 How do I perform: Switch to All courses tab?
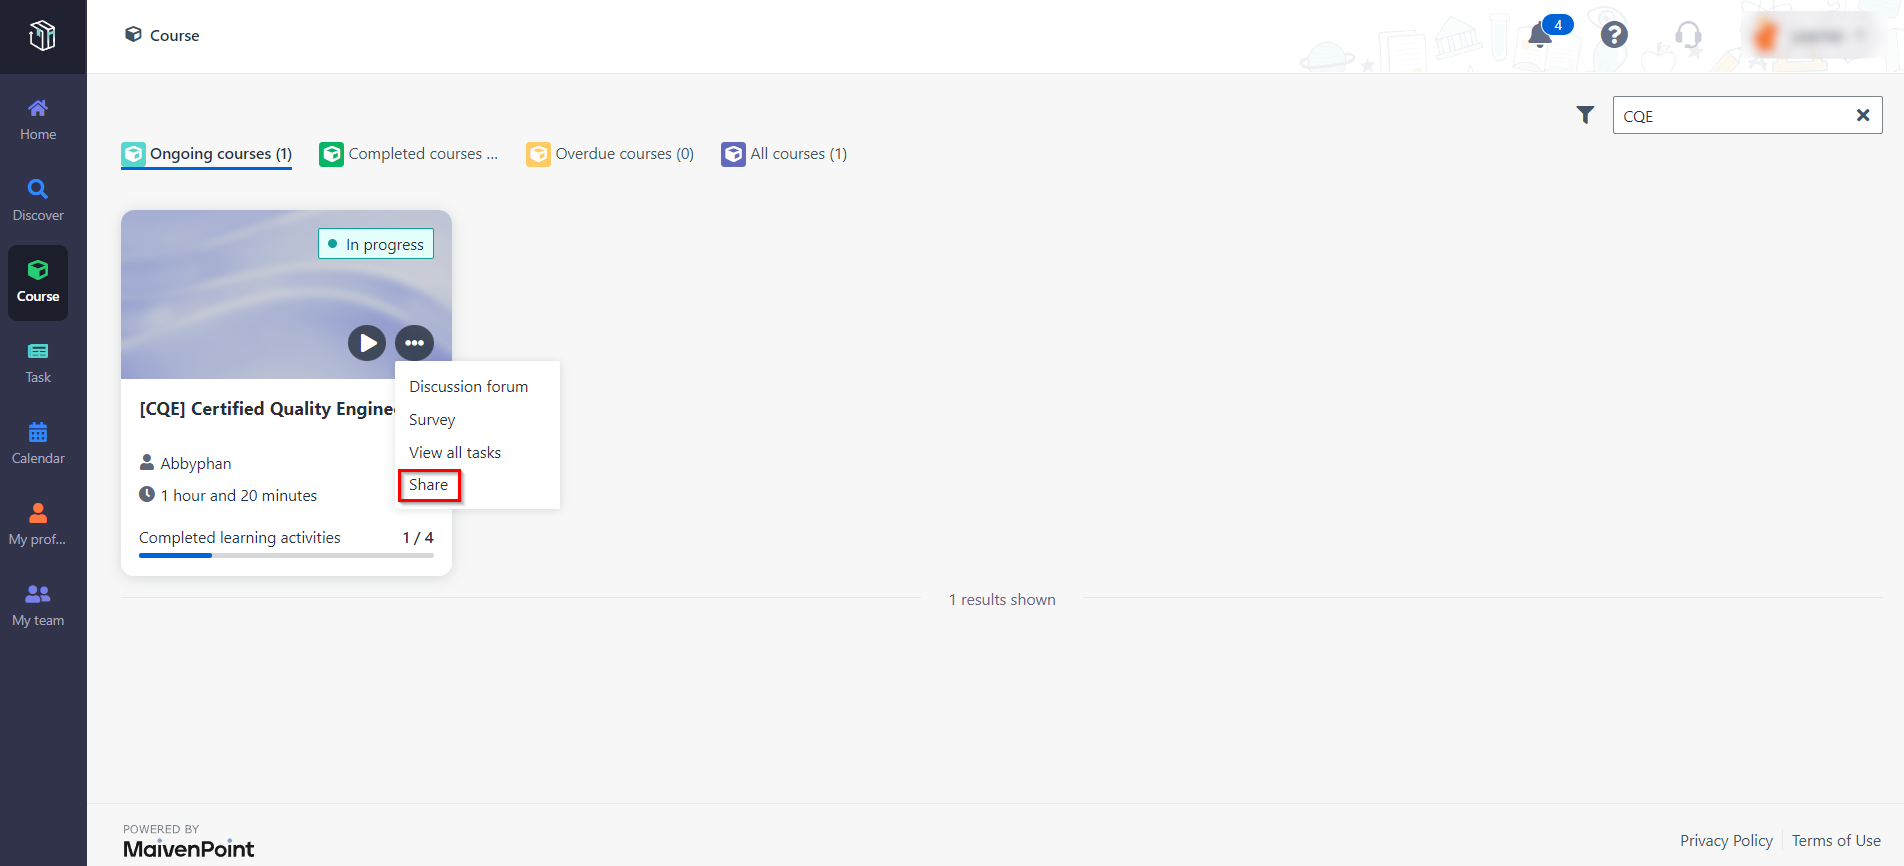point(784,154)
